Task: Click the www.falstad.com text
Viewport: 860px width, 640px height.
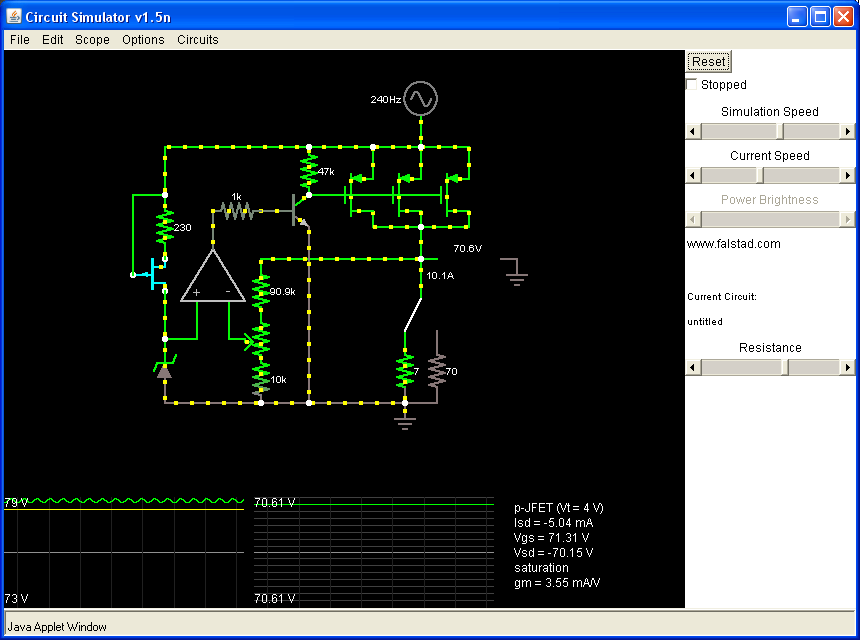Action: (x=733, y=244)
